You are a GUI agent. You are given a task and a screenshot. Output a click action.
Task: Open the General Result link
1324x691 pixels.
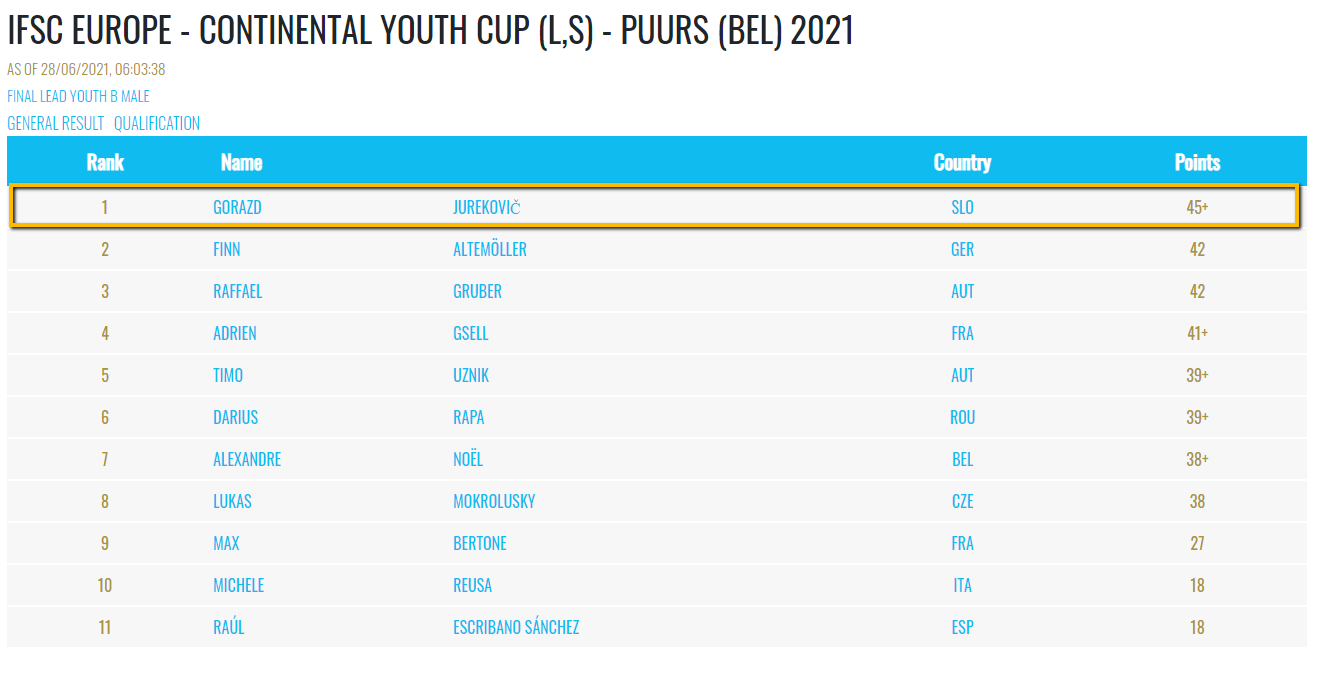point(55,123)
